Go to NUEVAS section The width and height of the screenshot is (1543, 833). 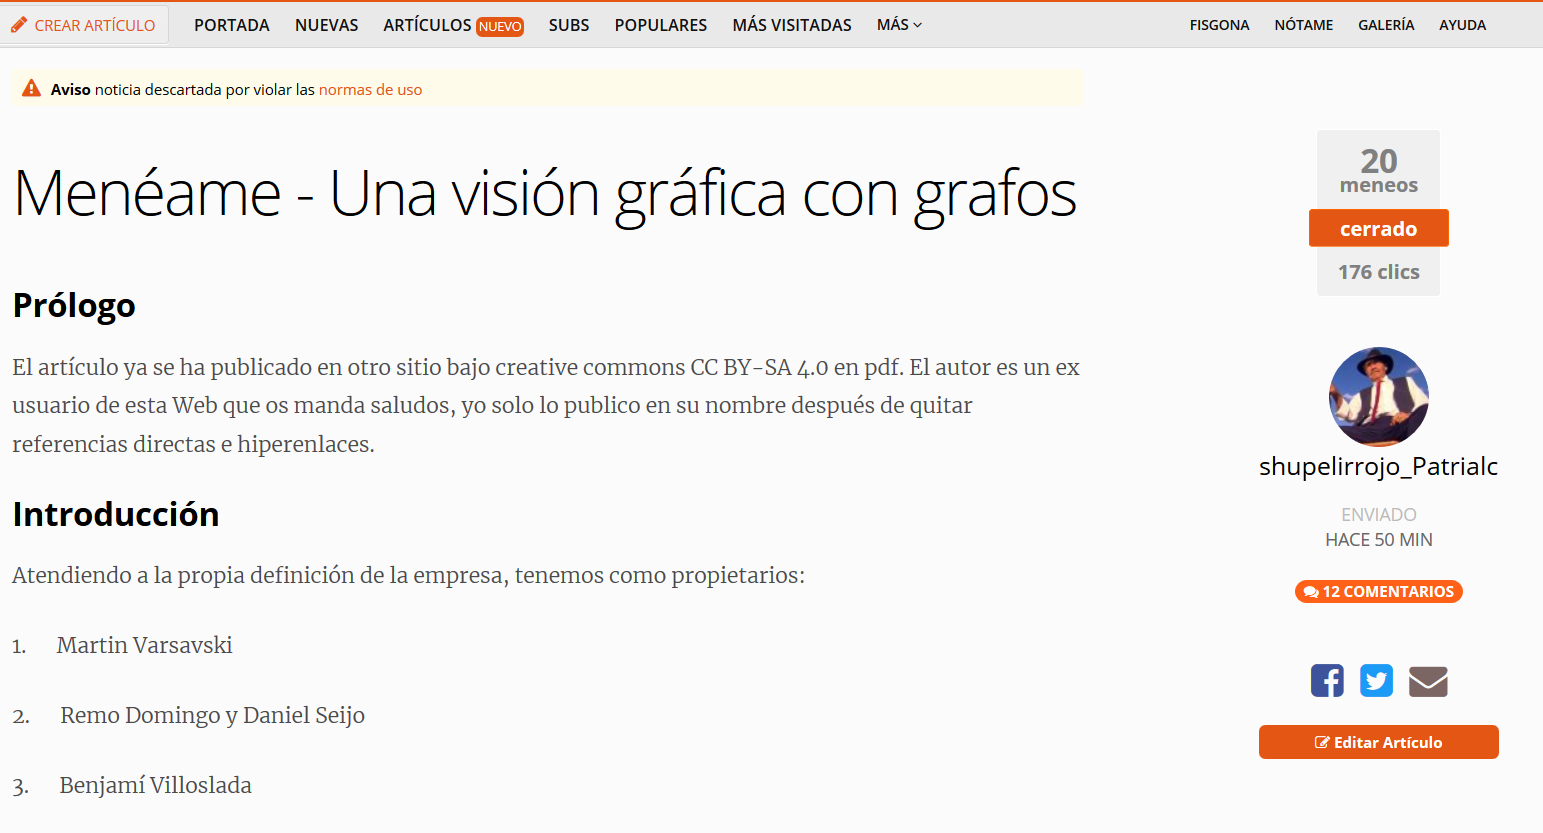[x=327, y=25]
